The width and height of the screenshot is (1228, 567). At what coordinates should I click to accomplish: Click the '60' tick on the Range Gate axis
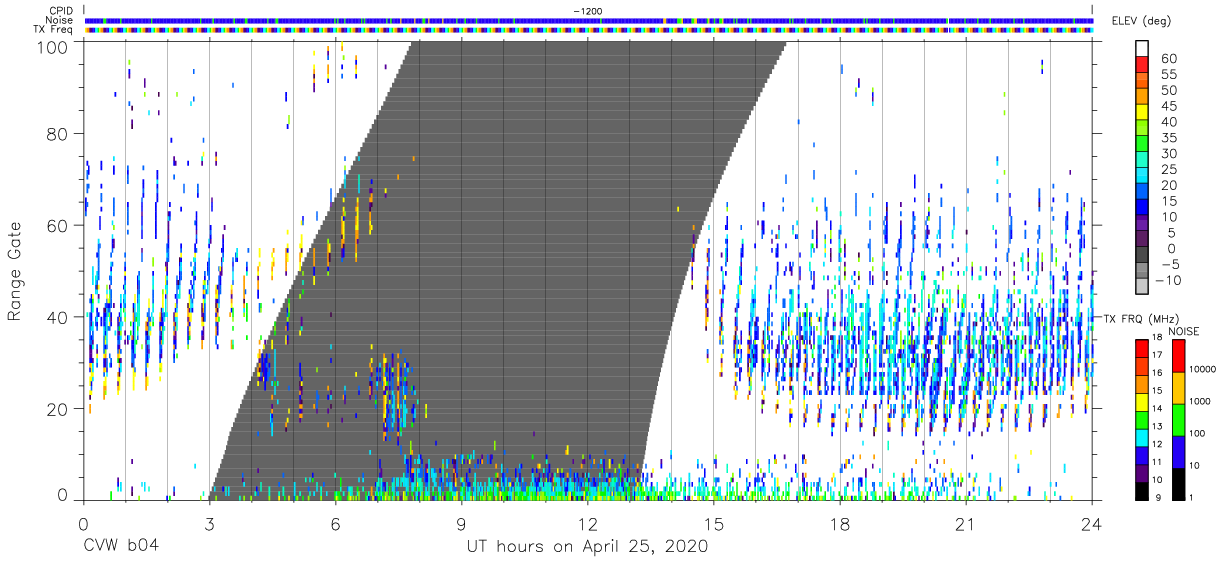click(58, 226)
